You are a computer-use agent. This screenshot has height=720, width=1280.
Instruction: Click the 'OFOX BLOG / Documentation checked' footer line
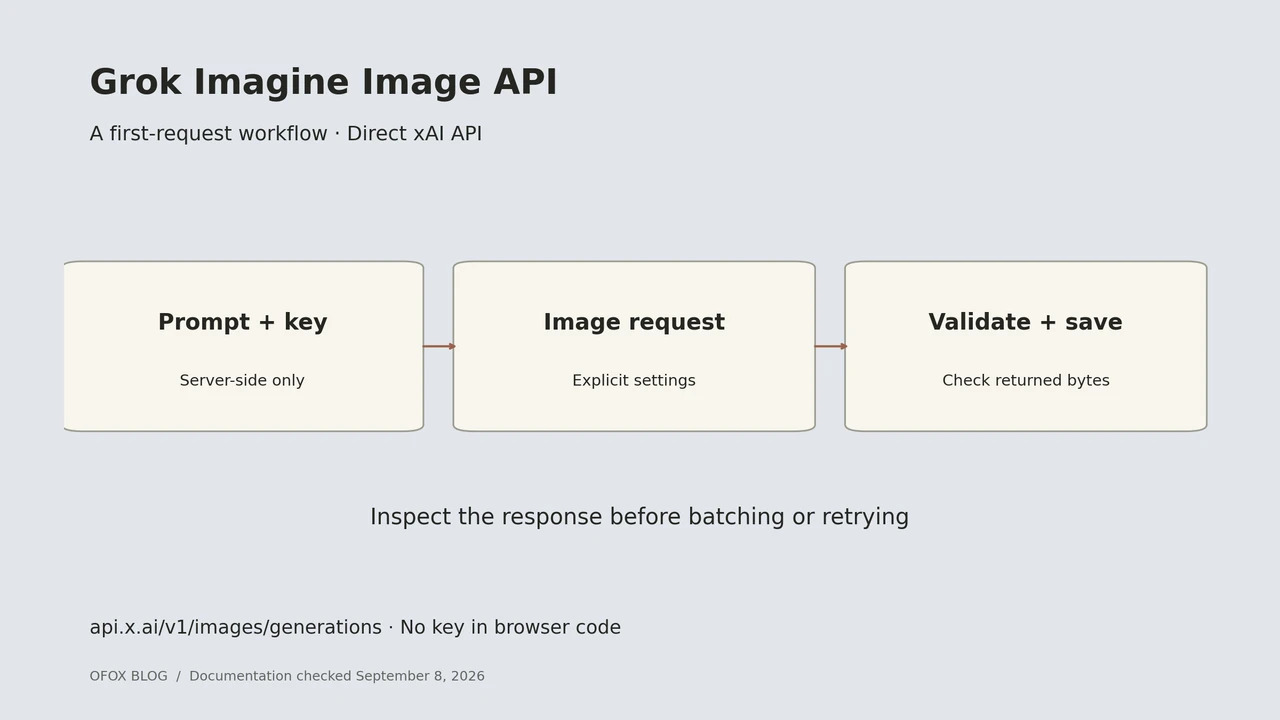click(287, 677)
